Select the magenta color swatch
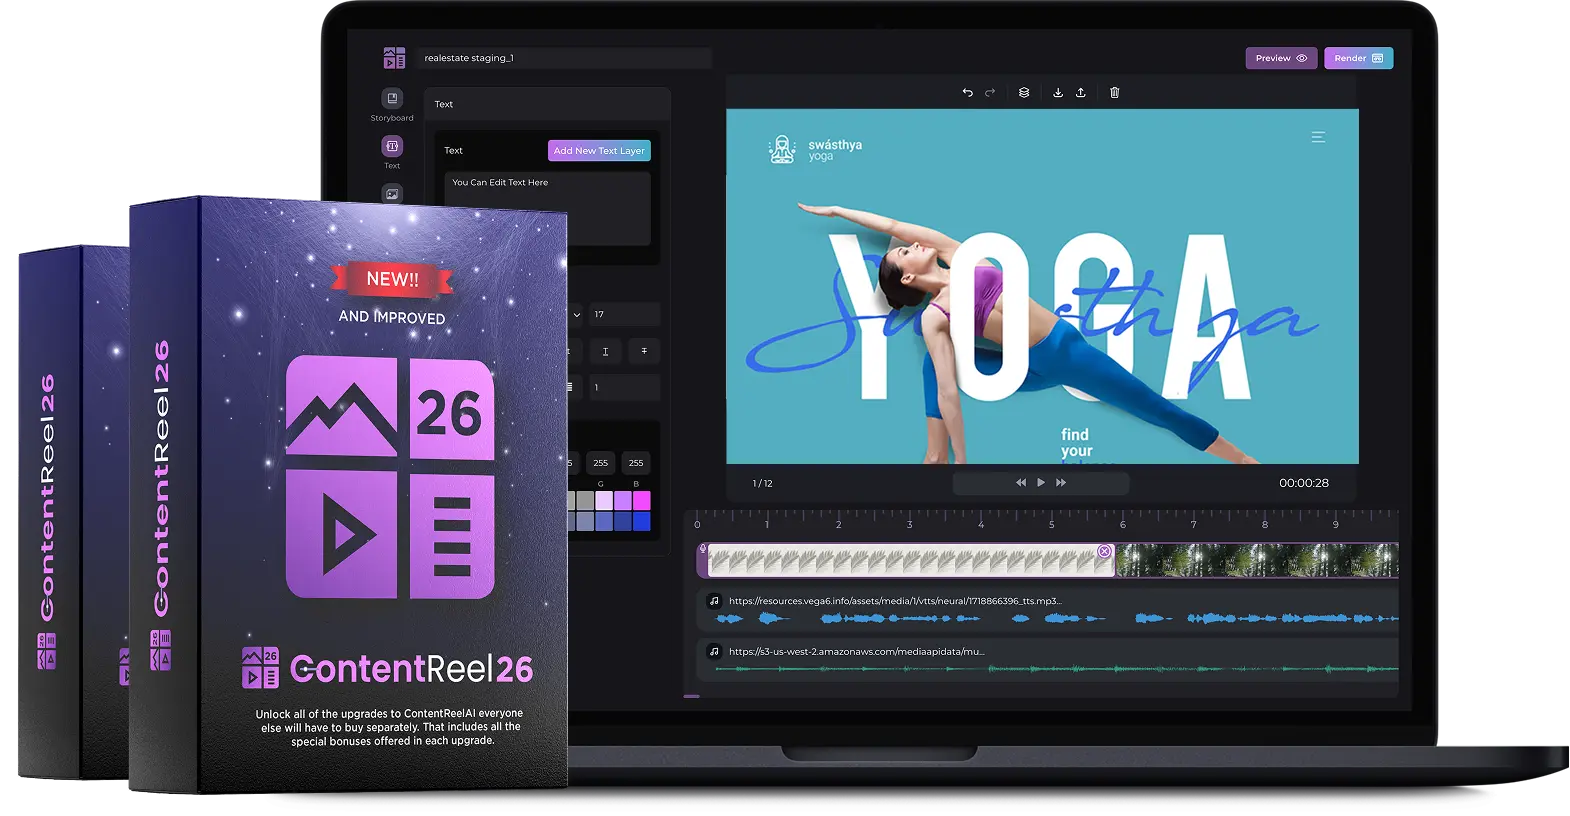 pyautogui.click(x=642, y=500)
